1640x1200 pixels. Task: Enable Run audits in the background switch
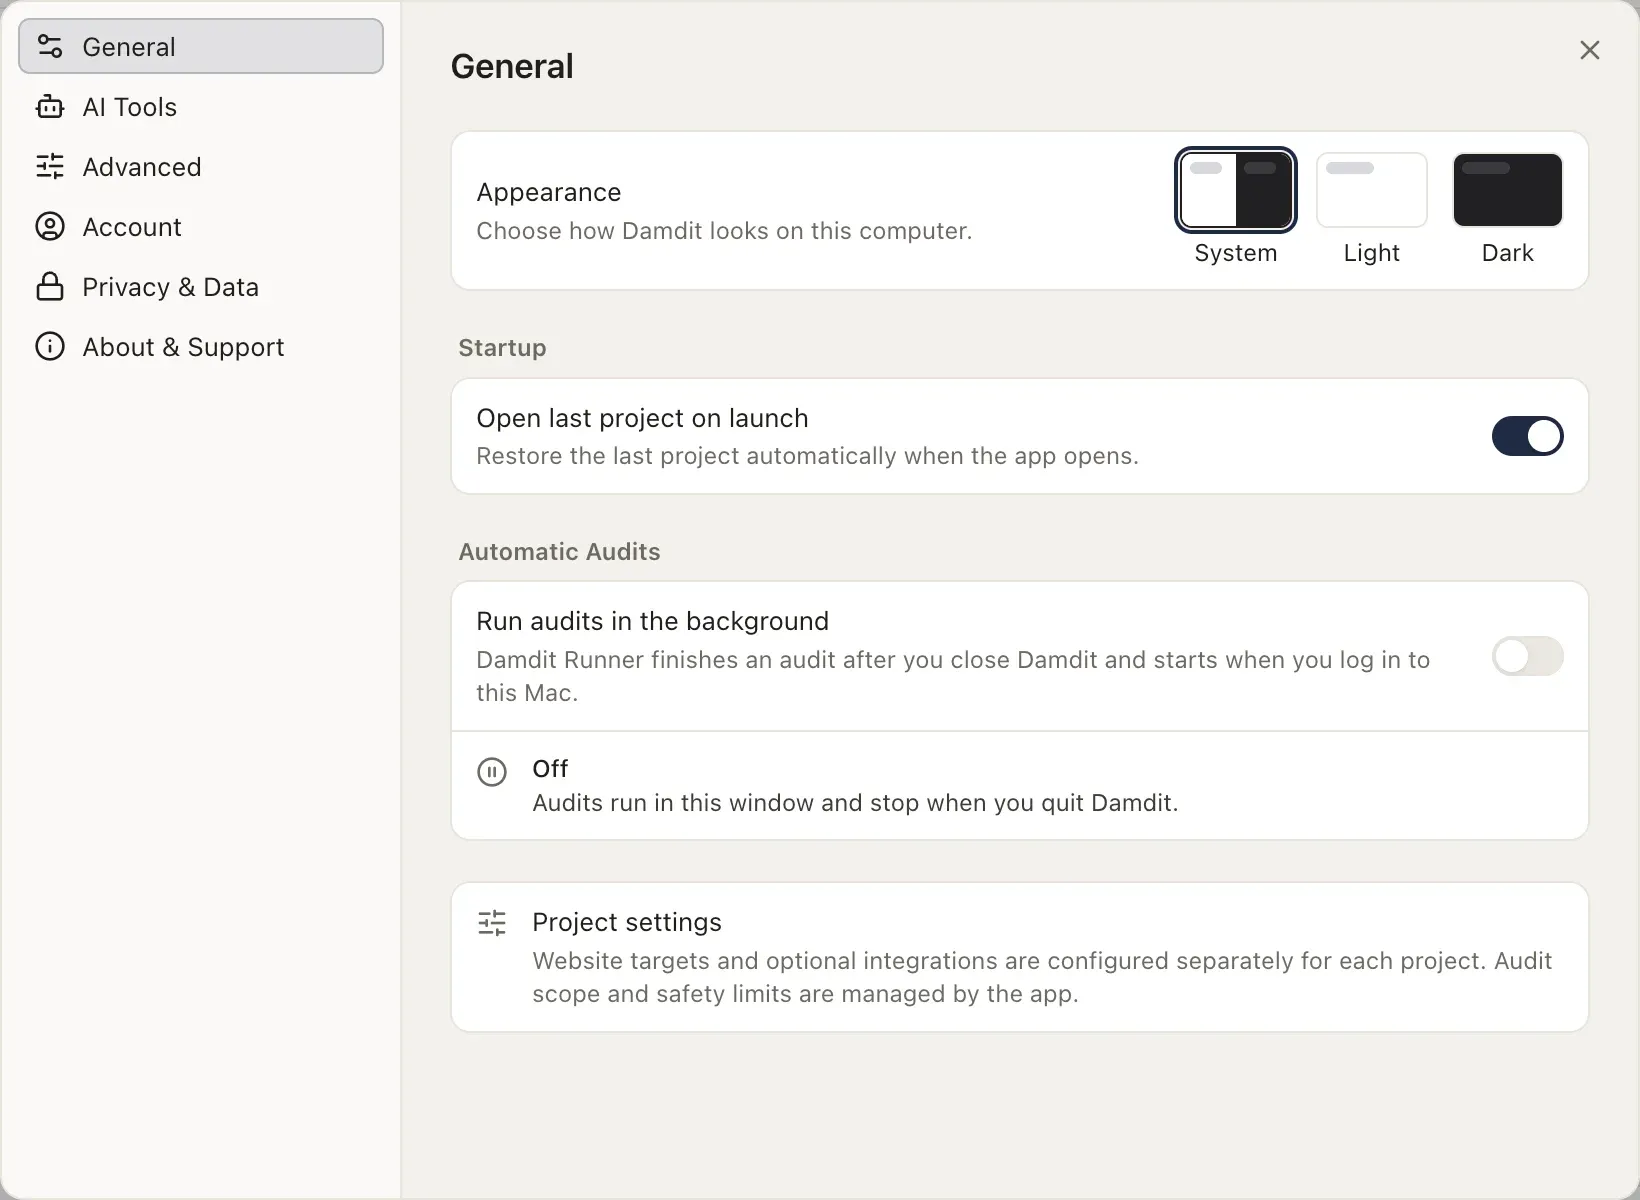pos(1527,656)
